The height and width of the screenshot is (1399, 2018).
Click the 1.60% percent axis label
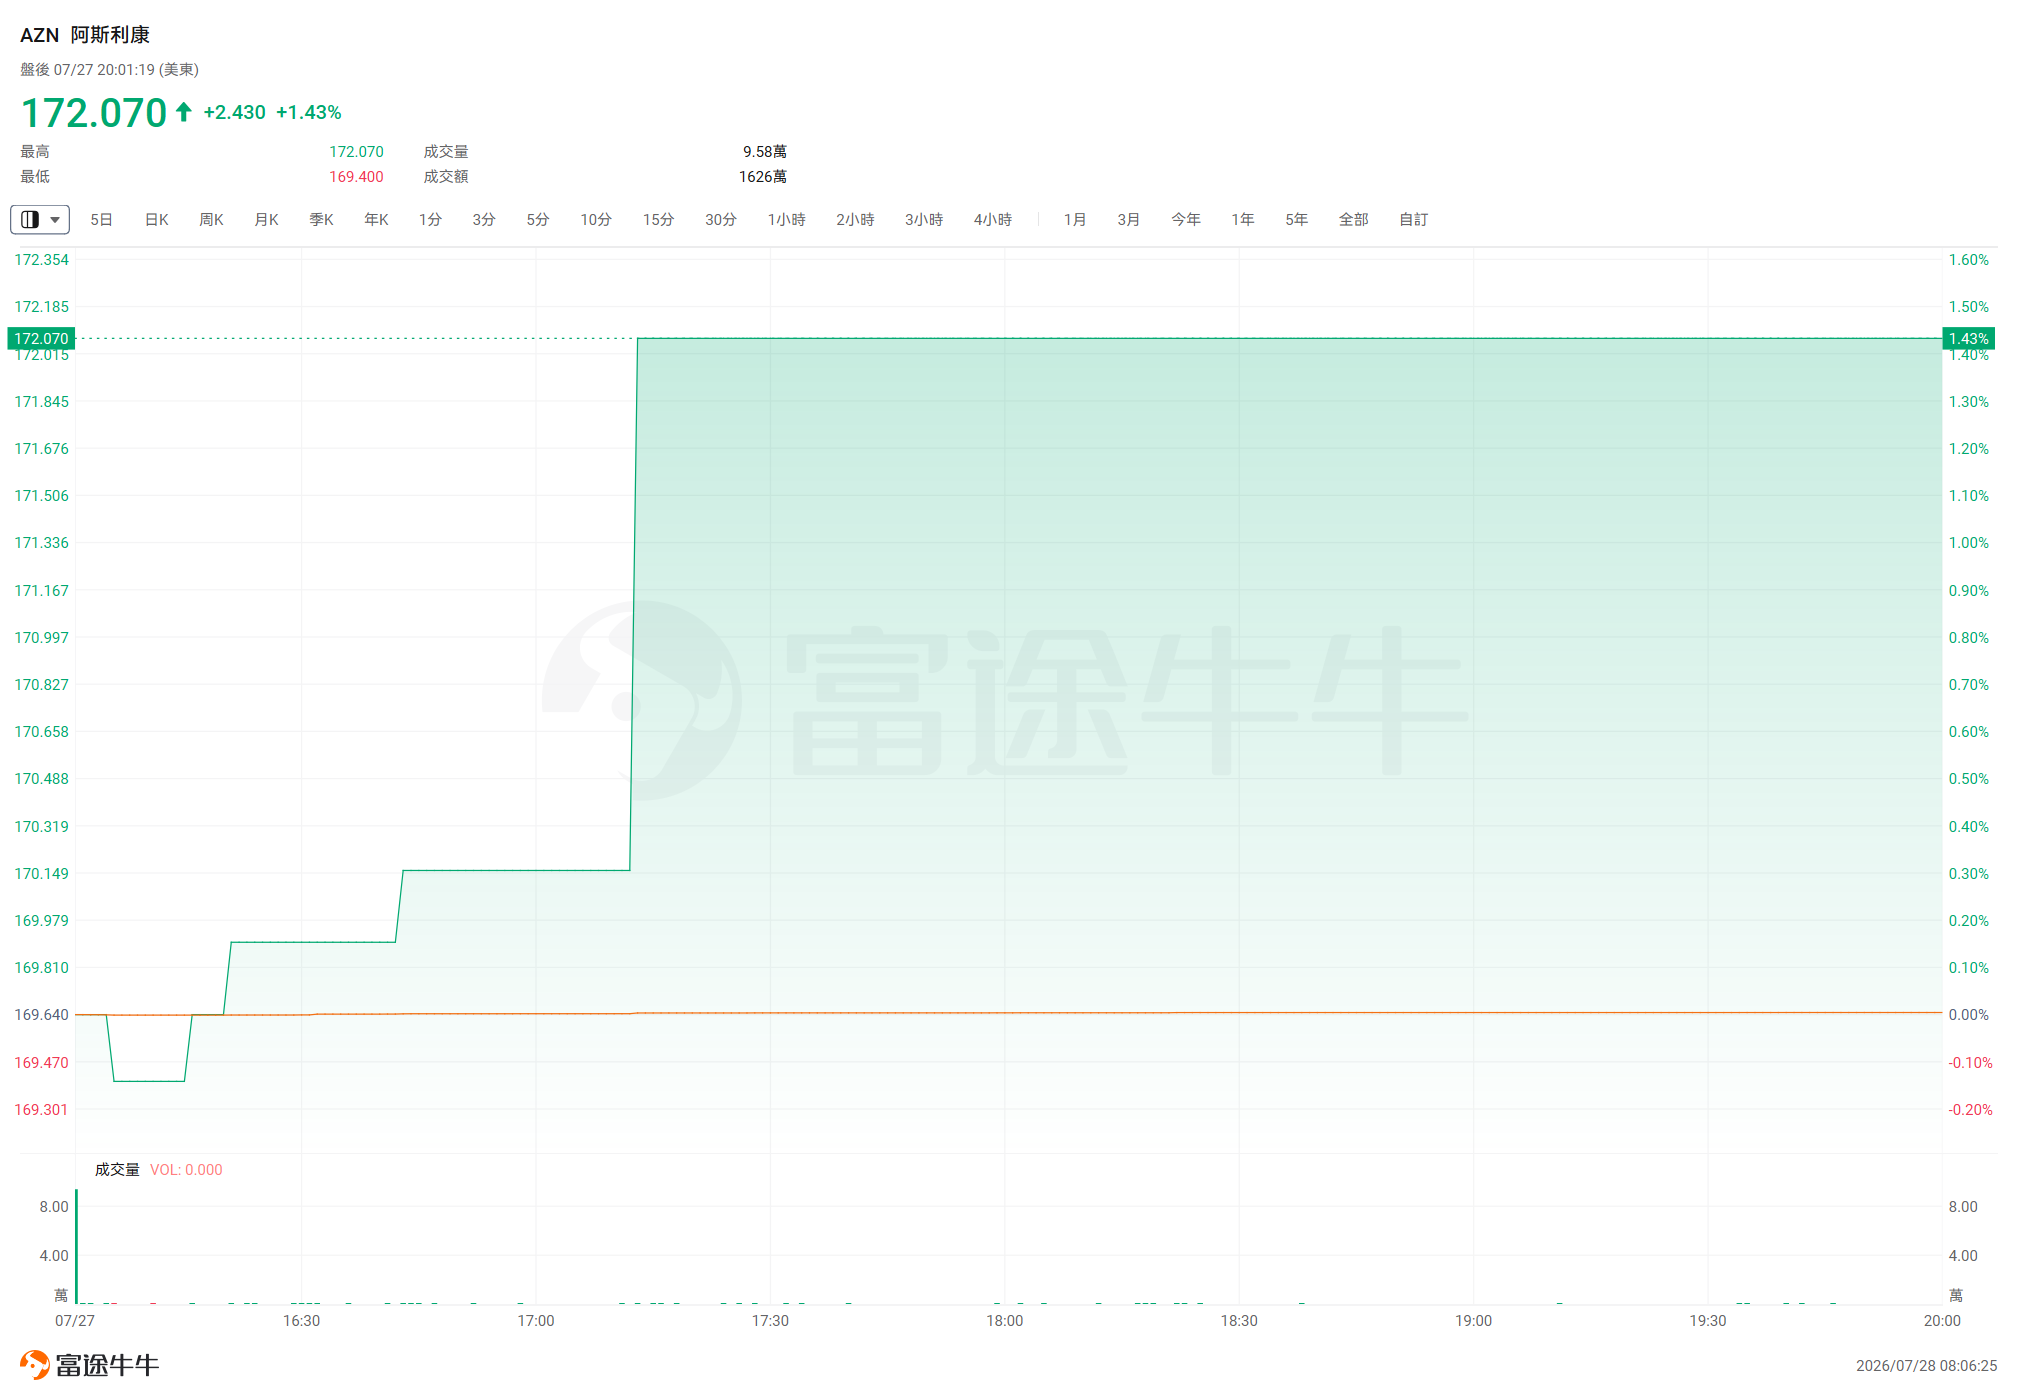[1969, 259]
